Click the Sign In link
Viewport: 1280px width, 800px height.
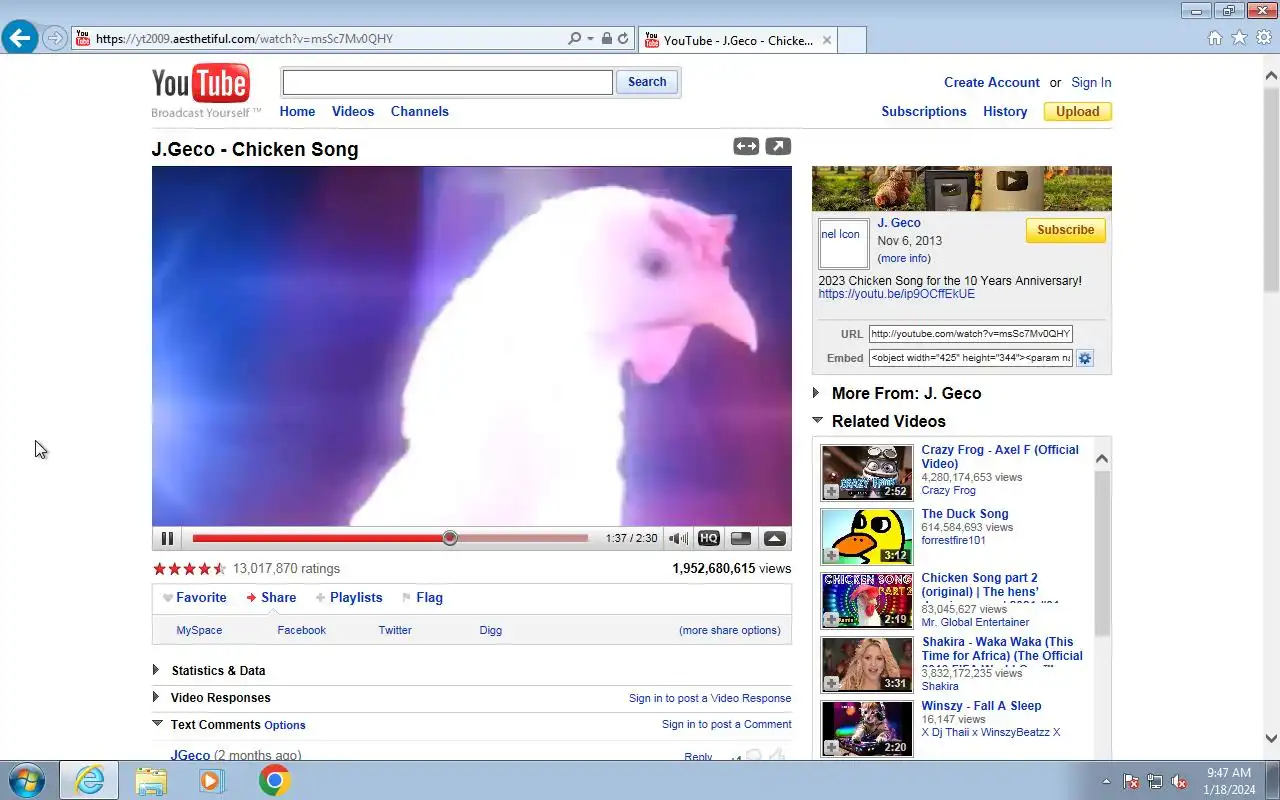pyautogui.click(x=1091, y=82)
